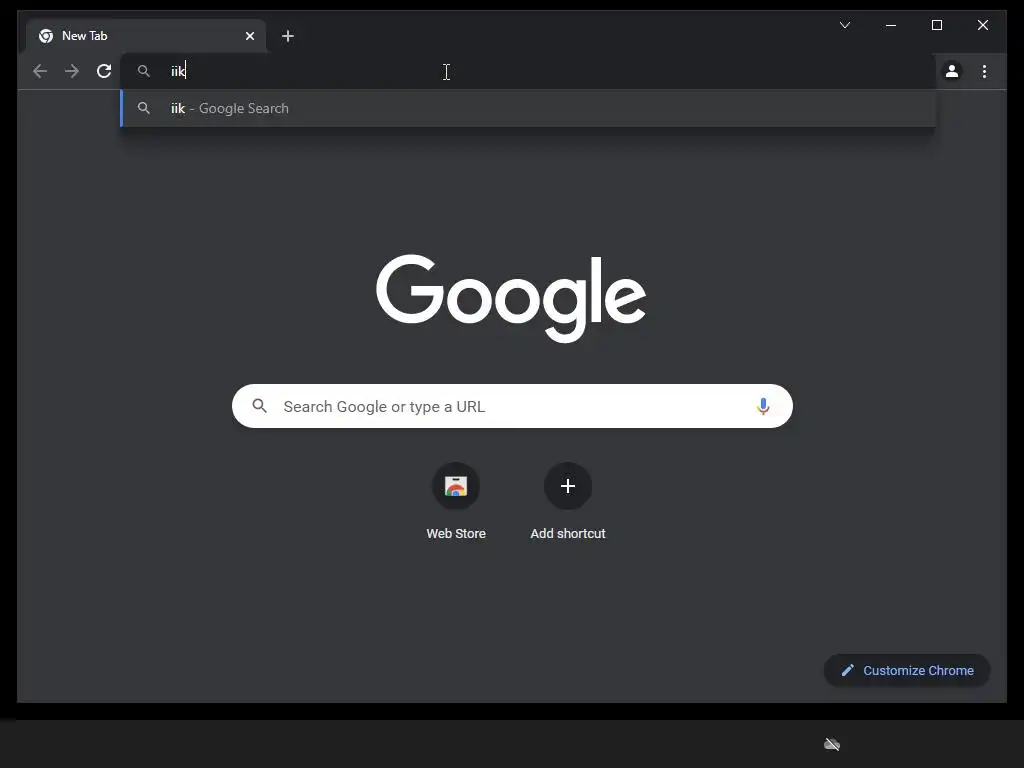Minimize the Chrome window
Viewport: 1024px width, 768px height.
[891, 25]
